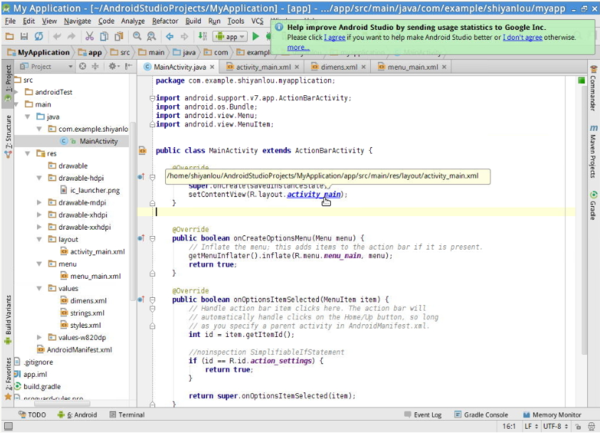This screenshot has height=433, width=600.
Task: Collapse the res folder in project tree
Action: tap(28, 153)
